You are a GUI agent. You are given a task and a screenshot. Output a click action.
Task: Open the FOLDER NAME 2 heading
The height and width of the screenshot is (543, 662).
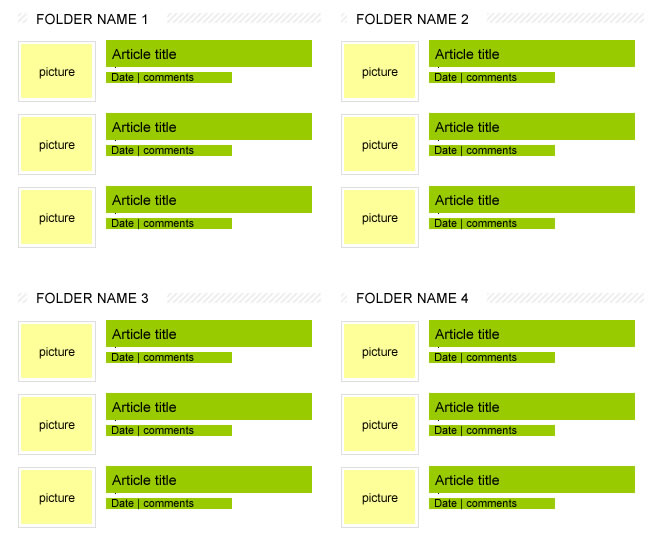[412, 19]
